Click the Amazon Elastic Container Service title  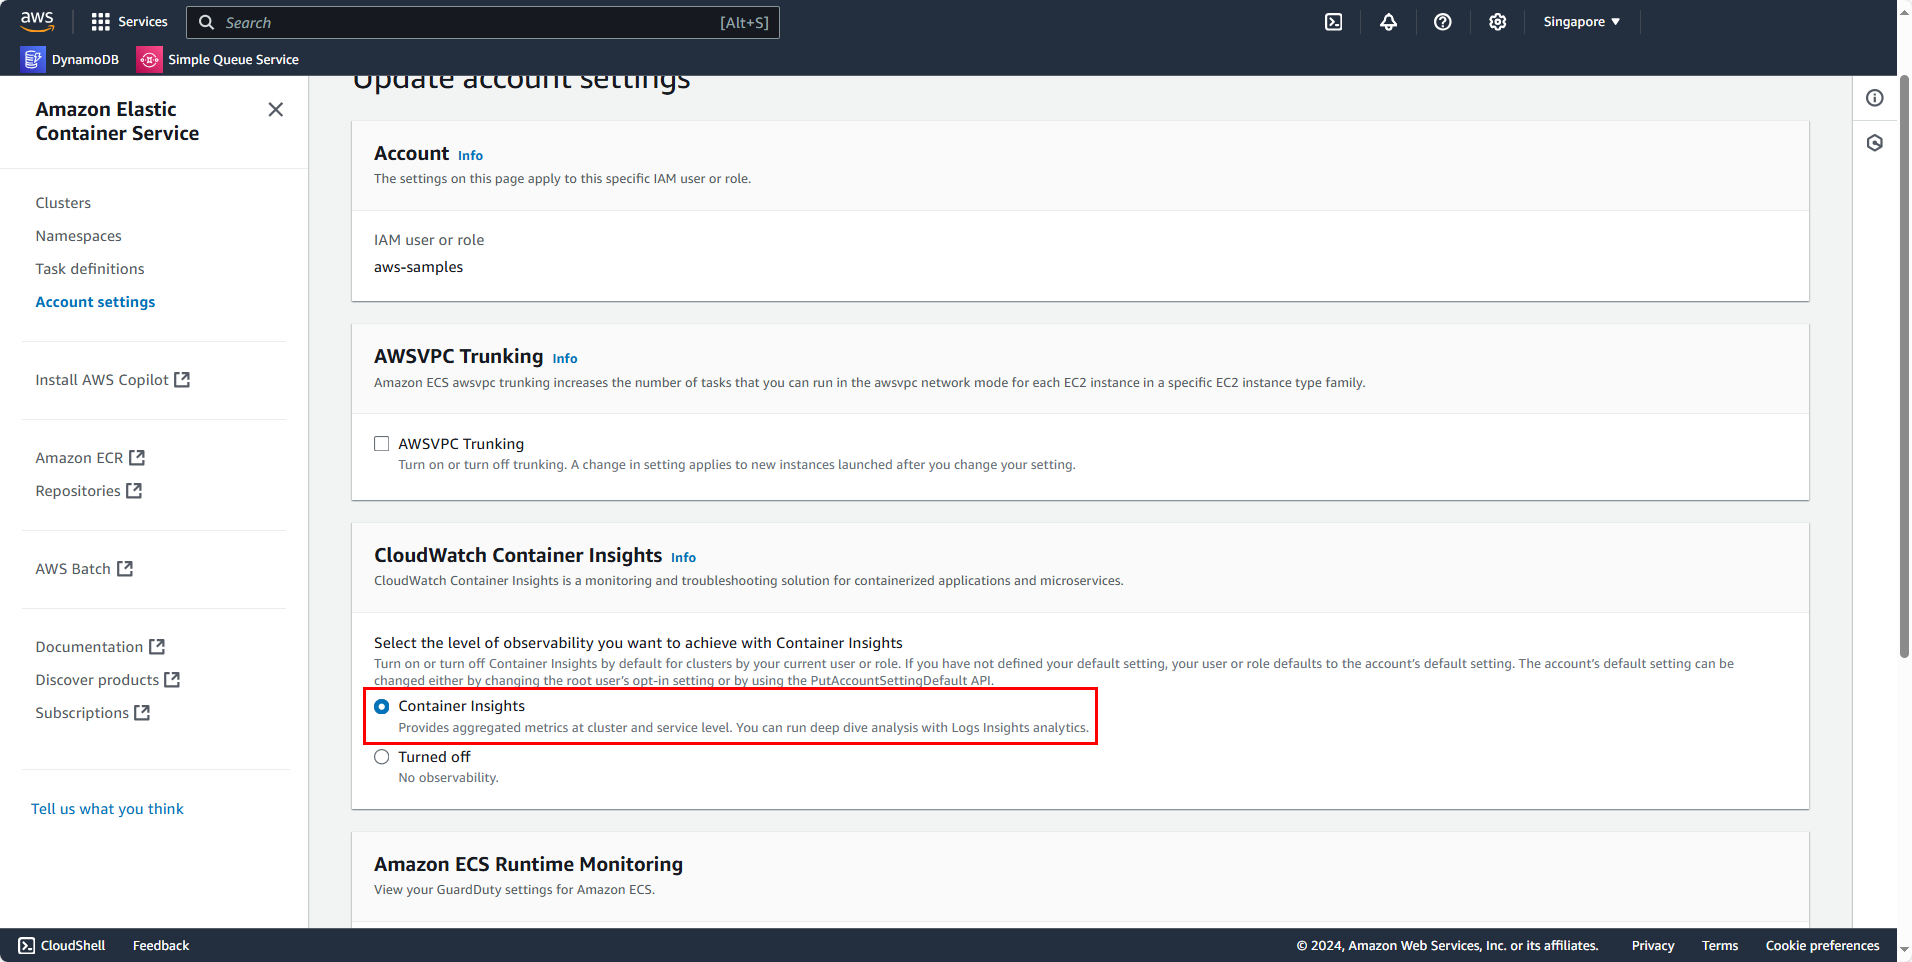117,121
